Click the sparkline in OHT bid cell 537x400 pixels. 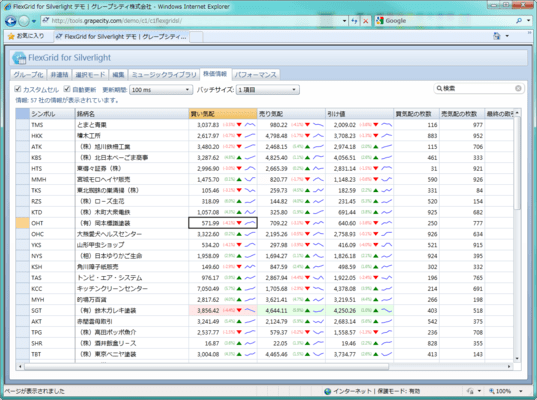[250, 223]
